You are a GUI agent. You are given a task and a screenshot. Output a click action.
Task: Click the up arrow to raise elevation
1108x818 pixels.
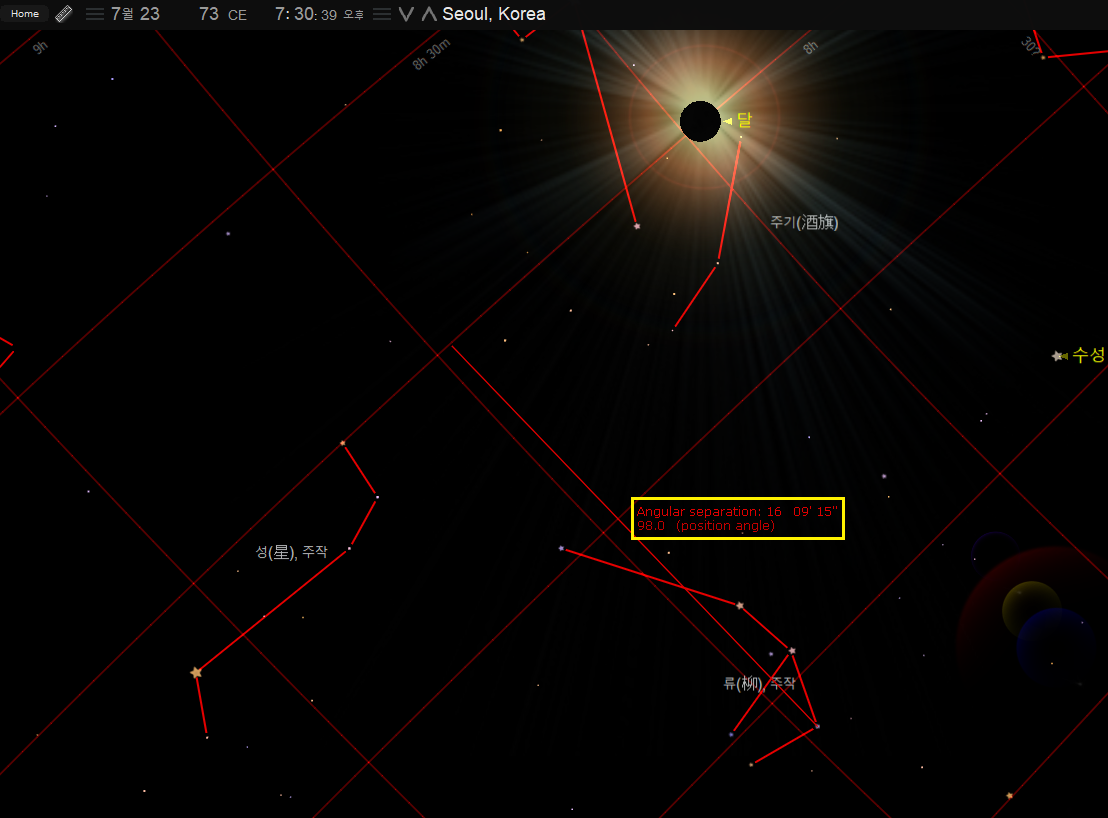[429, 14]
